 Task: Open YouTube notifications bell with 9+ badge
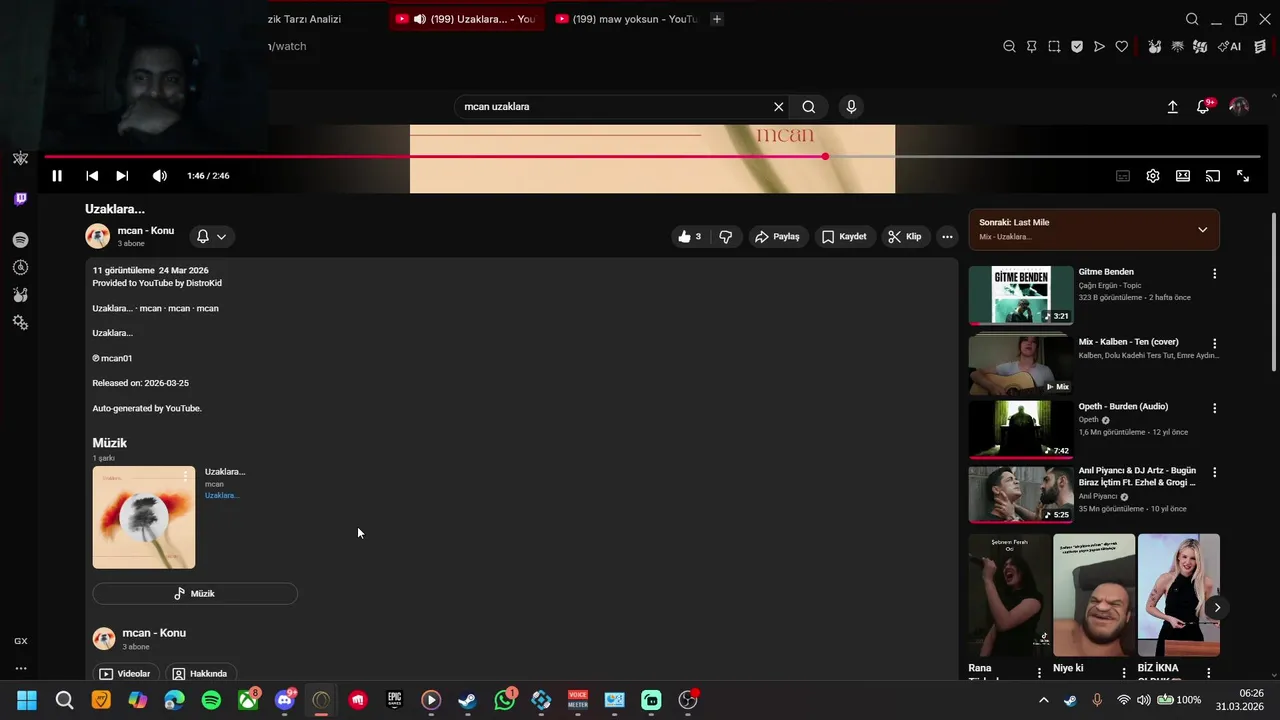click(1204, 107)
